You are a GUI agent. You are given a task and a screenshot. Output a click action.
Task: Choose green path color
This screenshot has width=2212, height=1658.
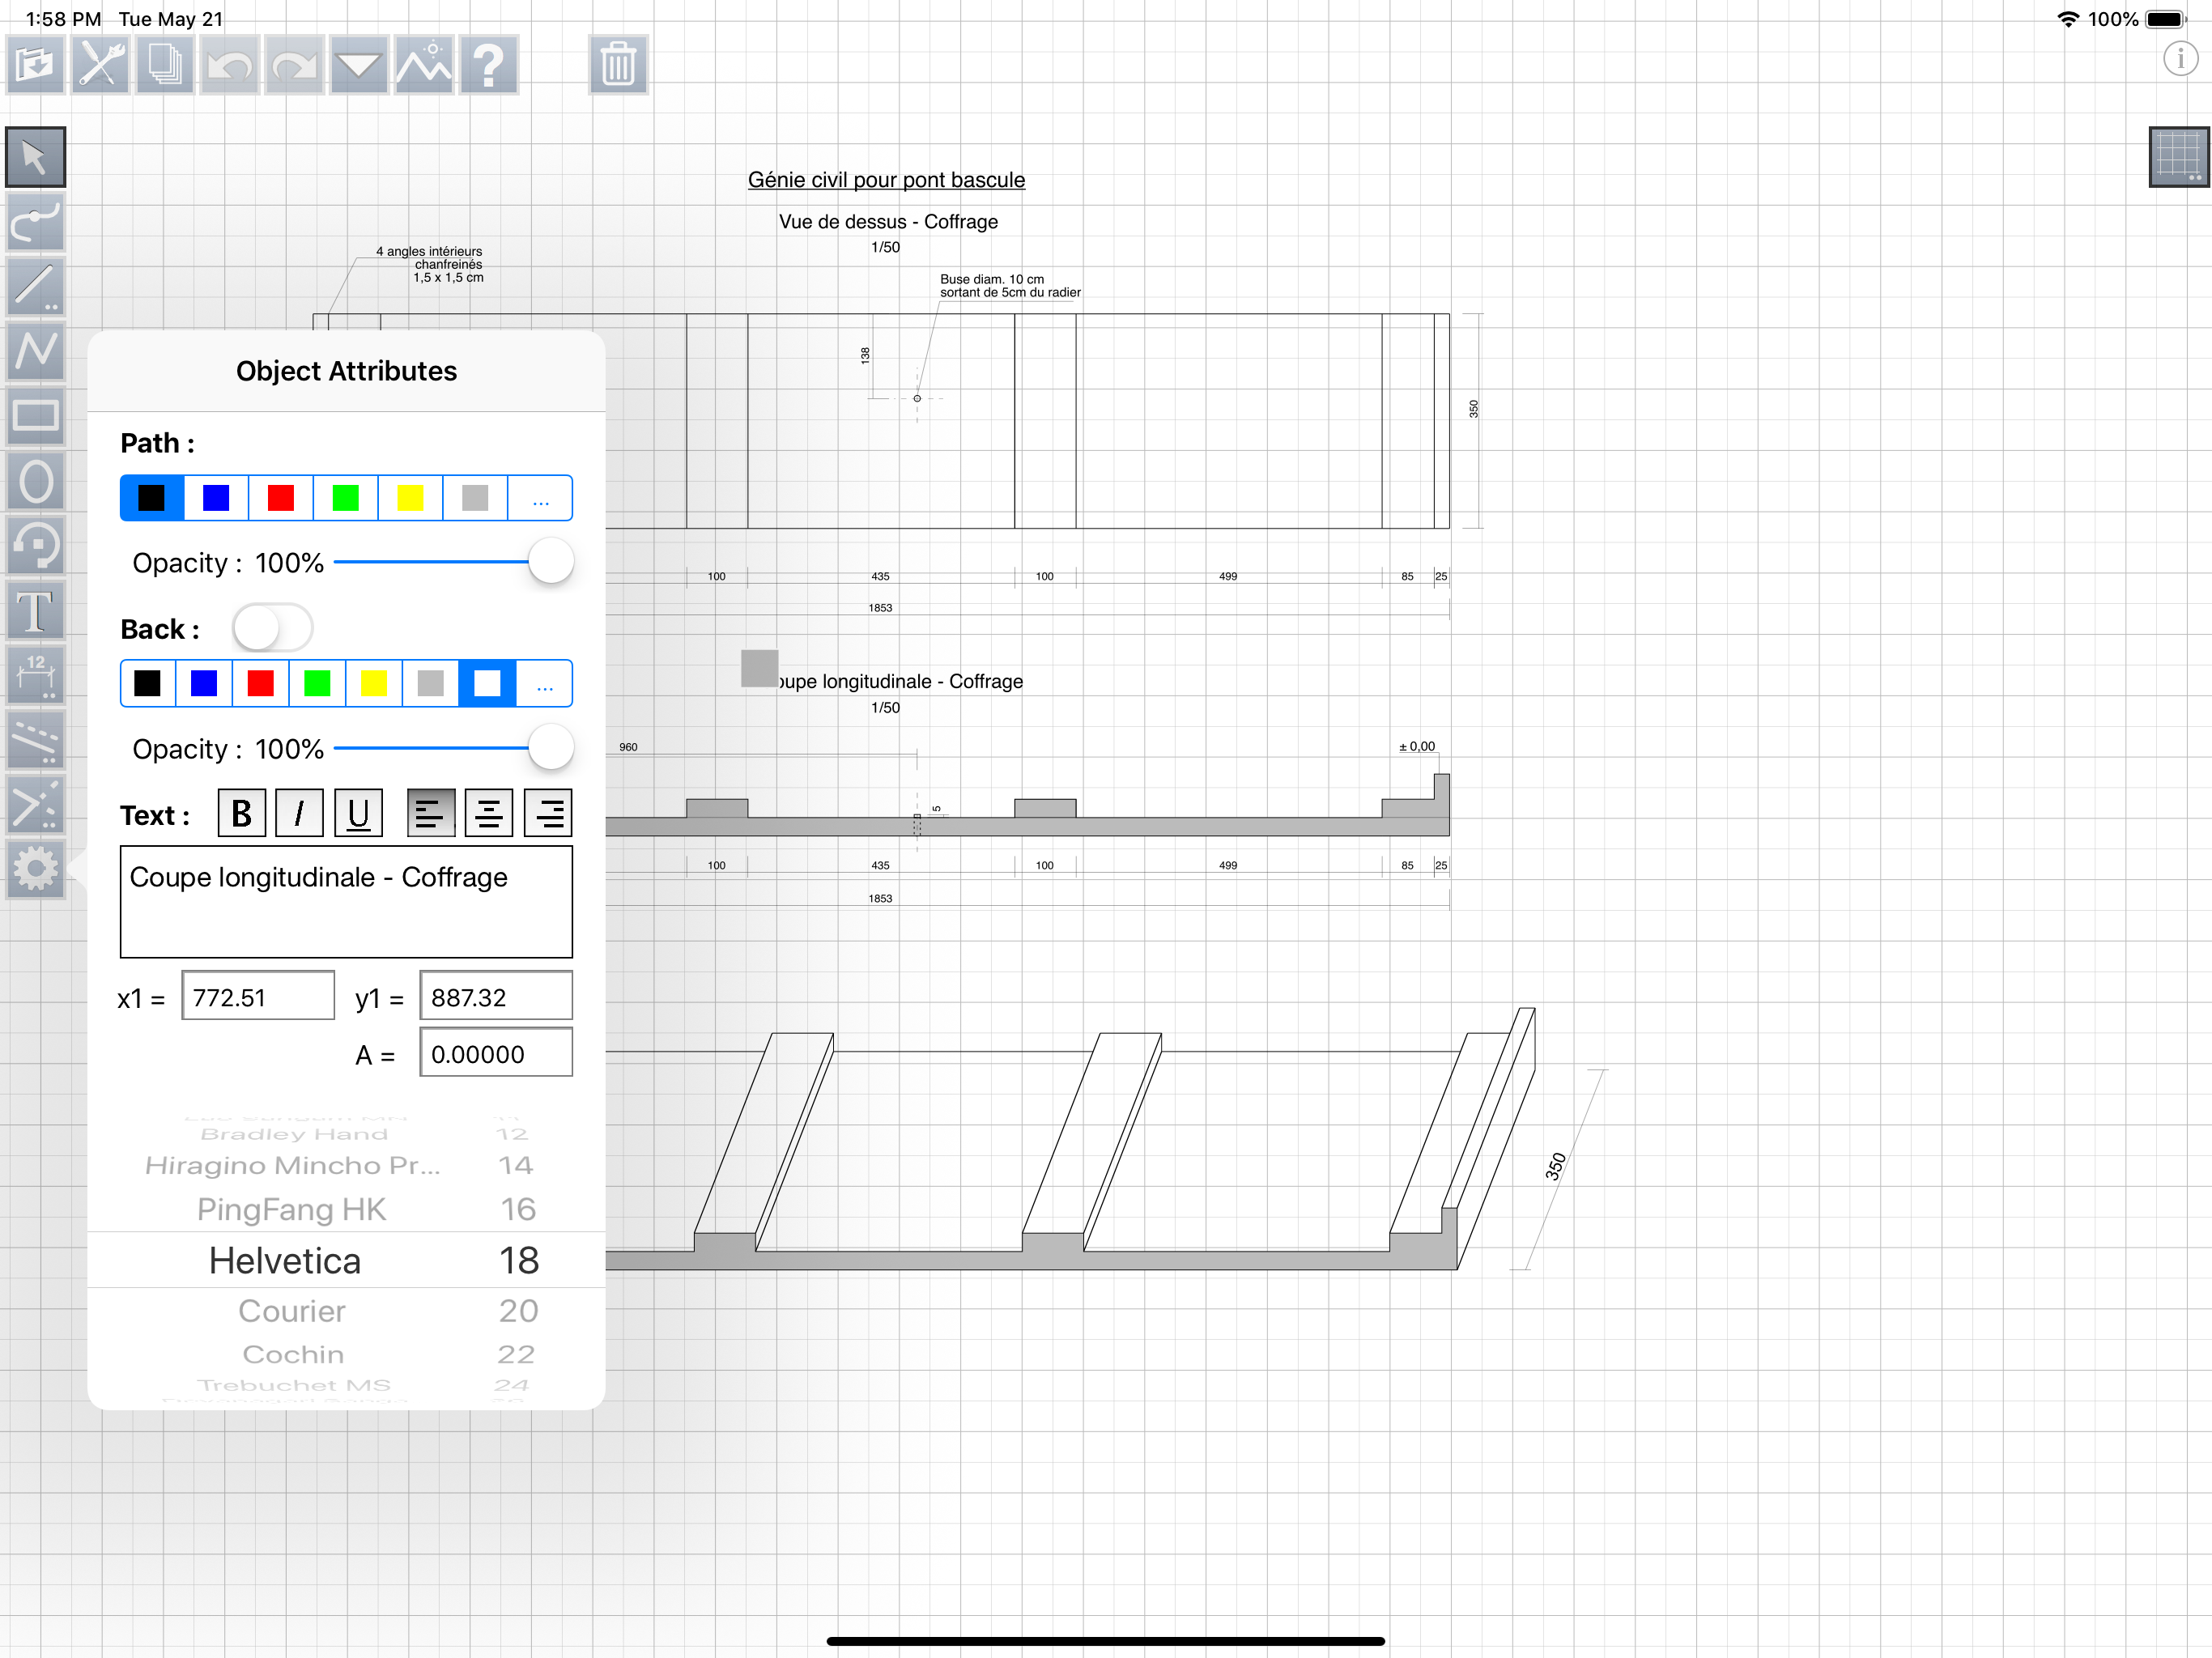point(346,498)
